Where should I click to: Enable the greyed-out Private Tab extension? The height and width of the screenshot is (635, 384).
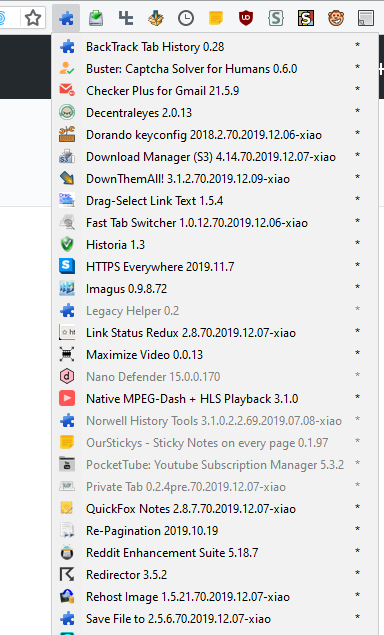pos(215,486)
